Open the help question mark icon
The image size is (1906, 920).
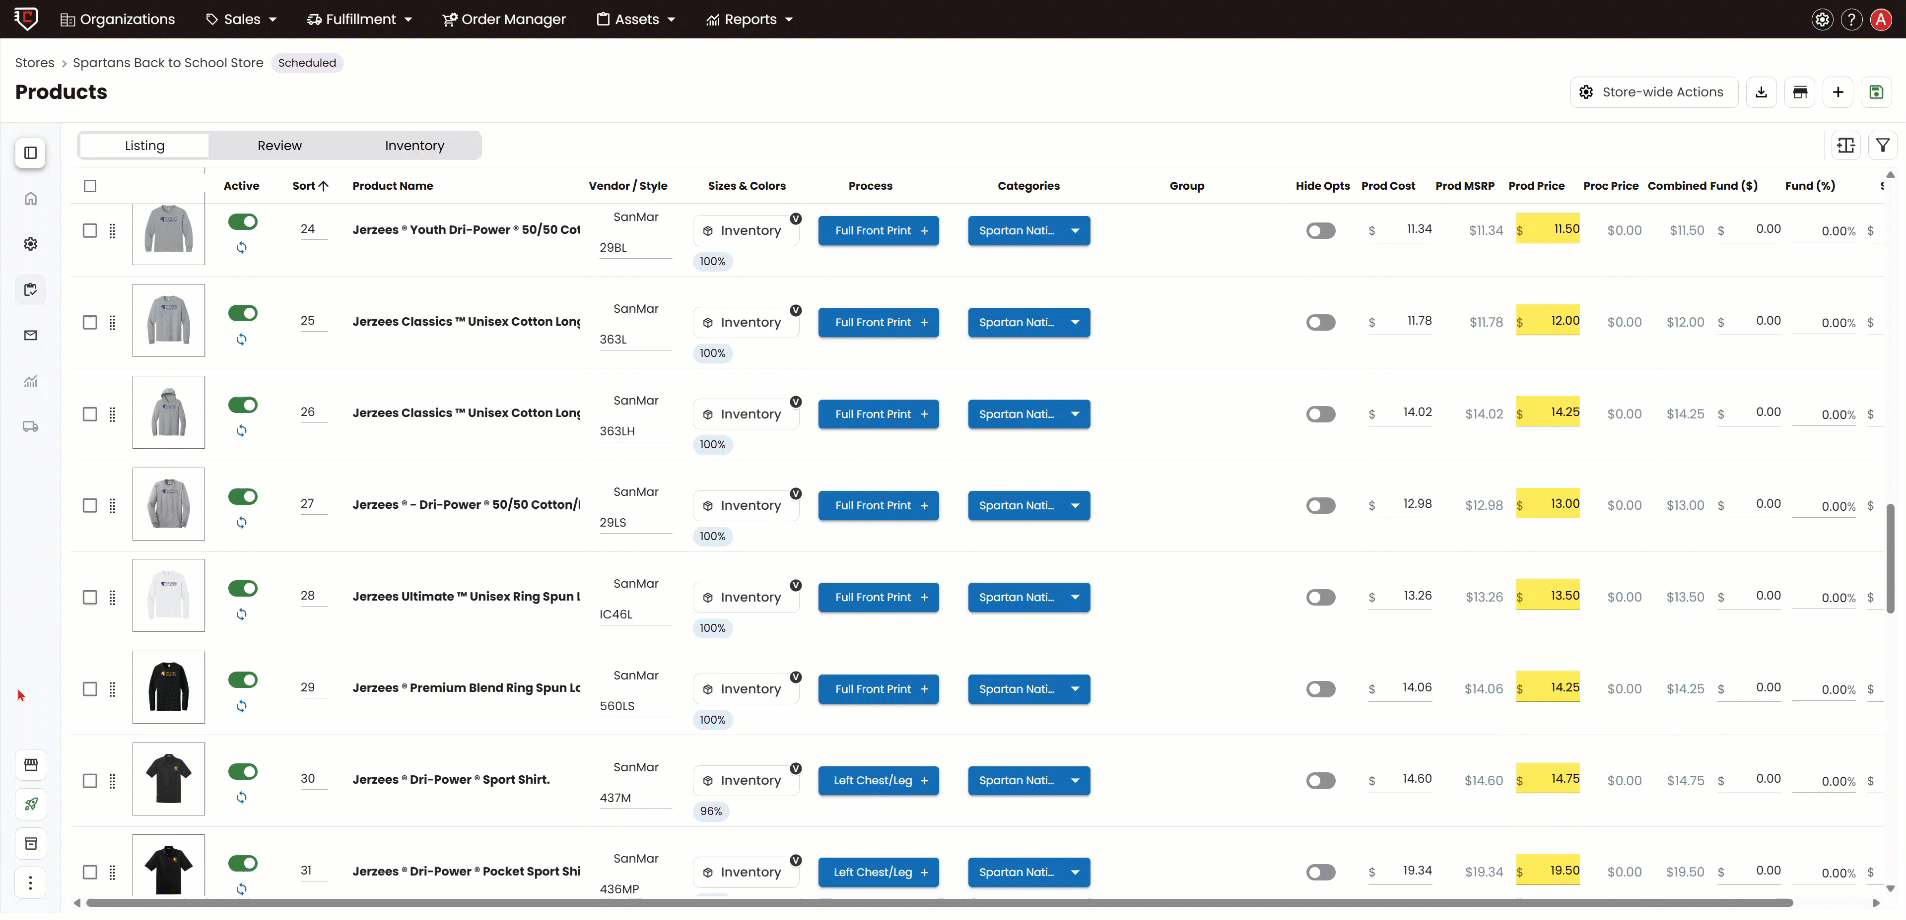[1852, 20]
